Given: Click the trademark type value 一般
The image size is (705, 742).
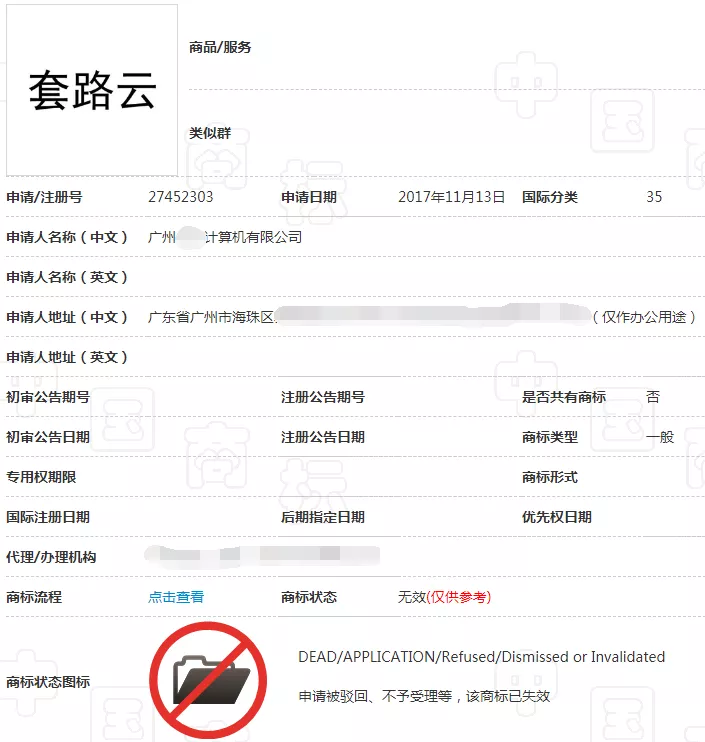Looking at the screenshot, I should [x=660, y=437].
